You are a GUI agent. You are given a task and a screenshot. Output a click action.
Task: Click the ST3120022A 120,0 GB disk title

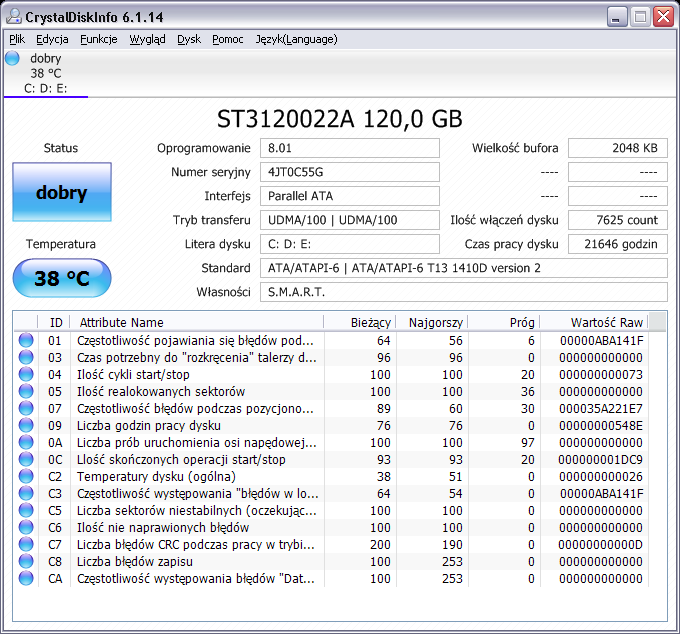click(340, 119)
